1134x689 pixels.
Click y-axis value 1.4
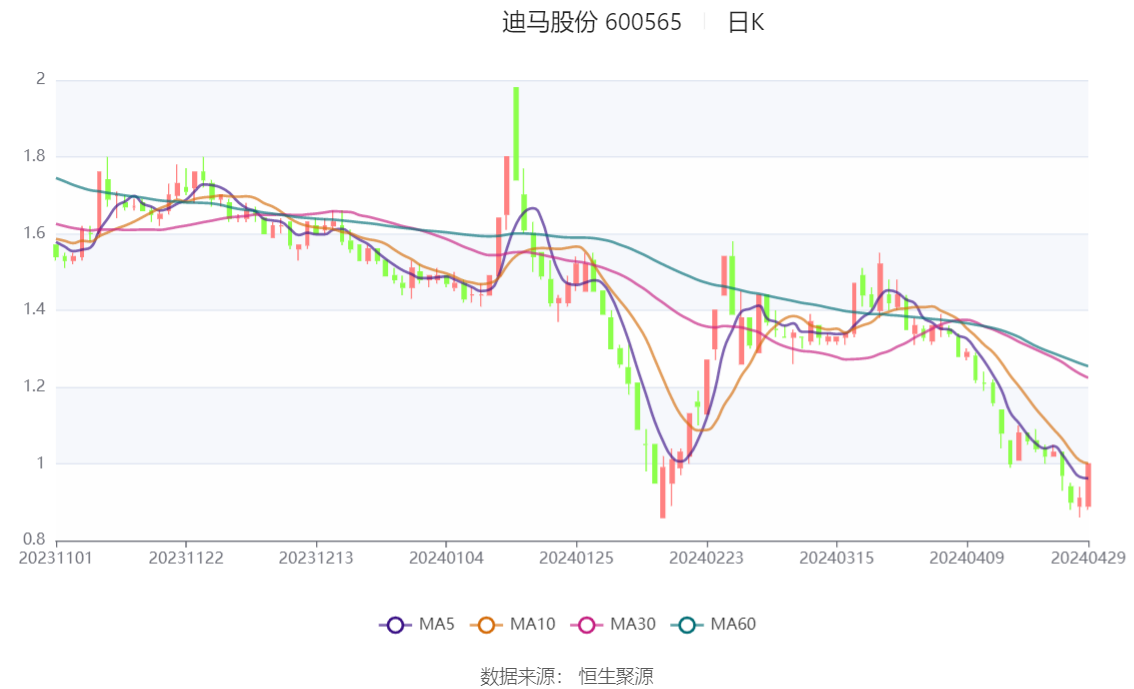[x=34, y=309]
